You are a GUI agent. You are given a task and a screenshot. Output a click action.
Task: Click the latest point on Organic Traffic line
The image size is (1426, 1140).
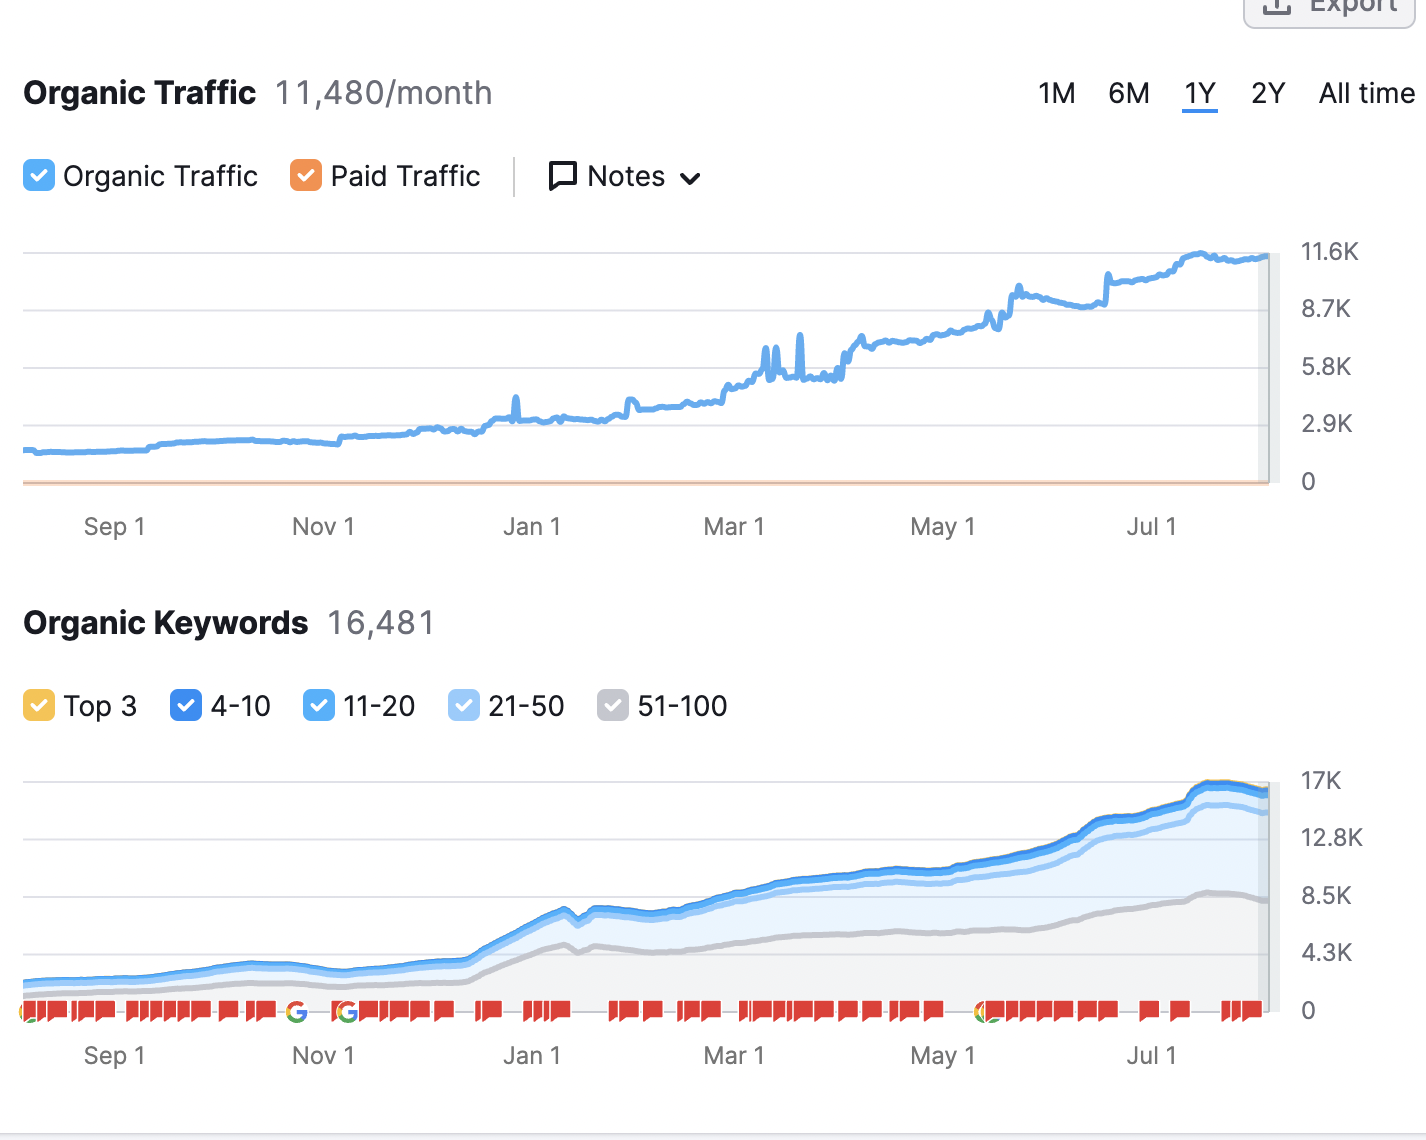coord(1266,257)
